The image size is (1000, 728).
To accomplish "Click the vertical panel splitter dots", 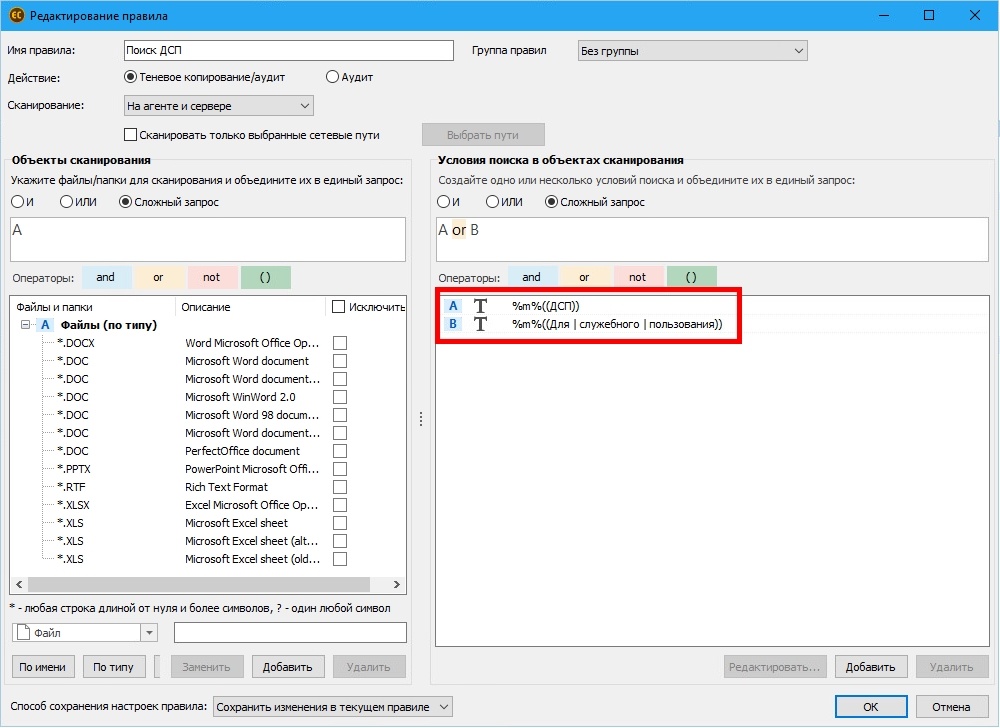I will pos(421,419).
